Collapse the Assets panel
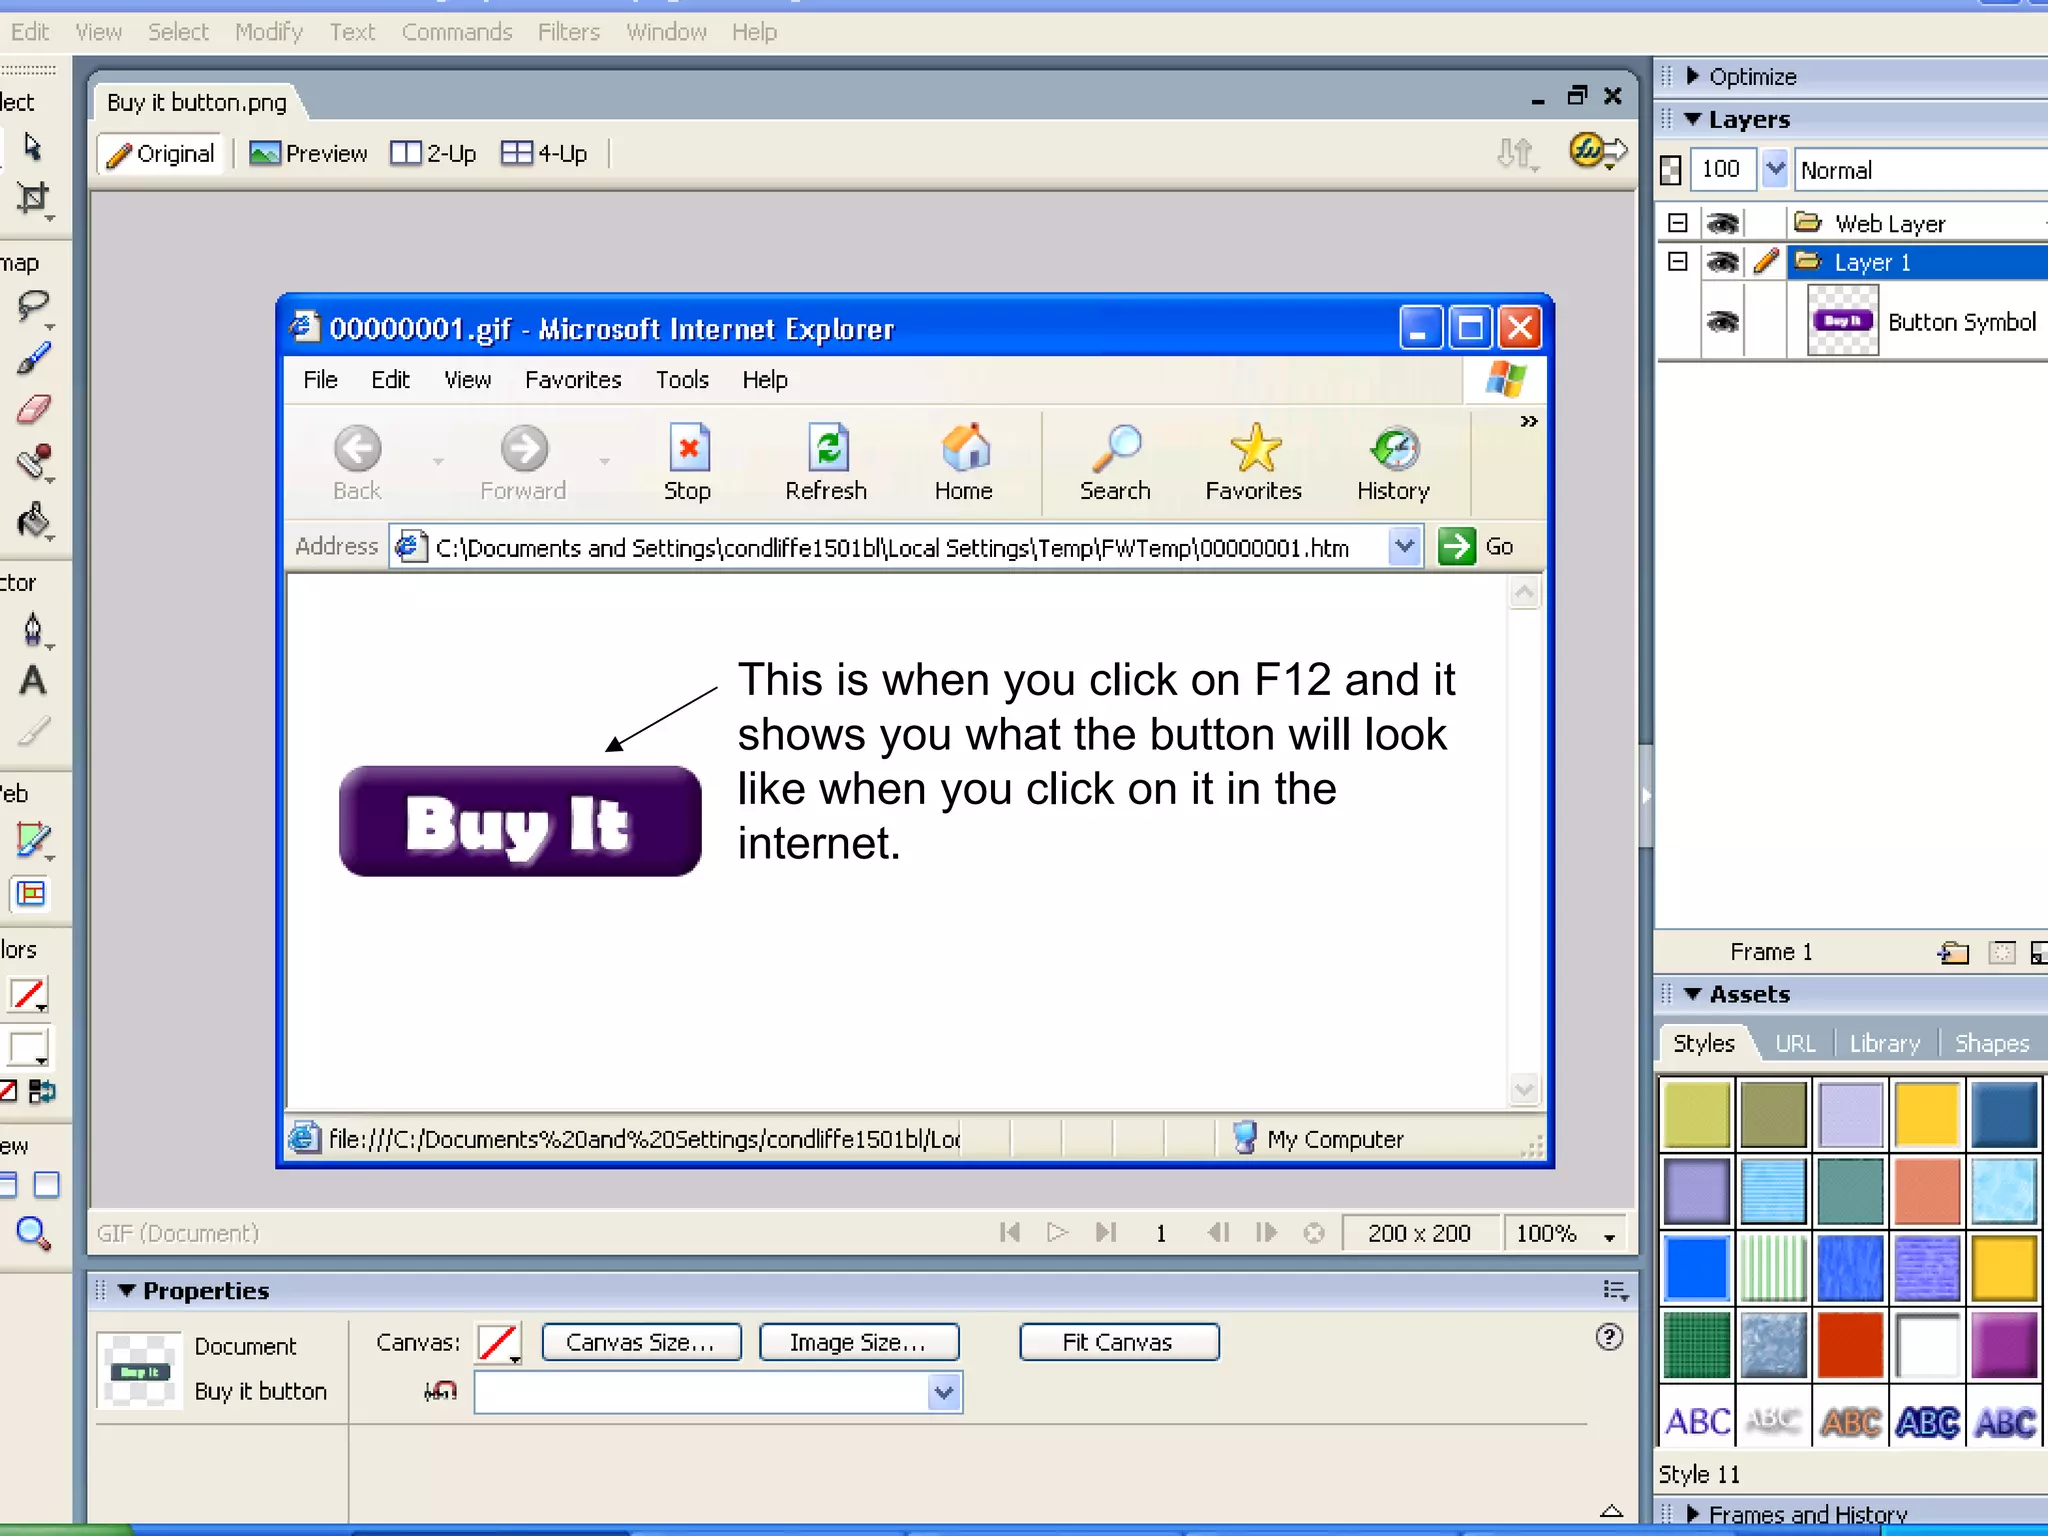Screen dimensions: 2048x1536 pyautogui.click(x=1693, y=994)
